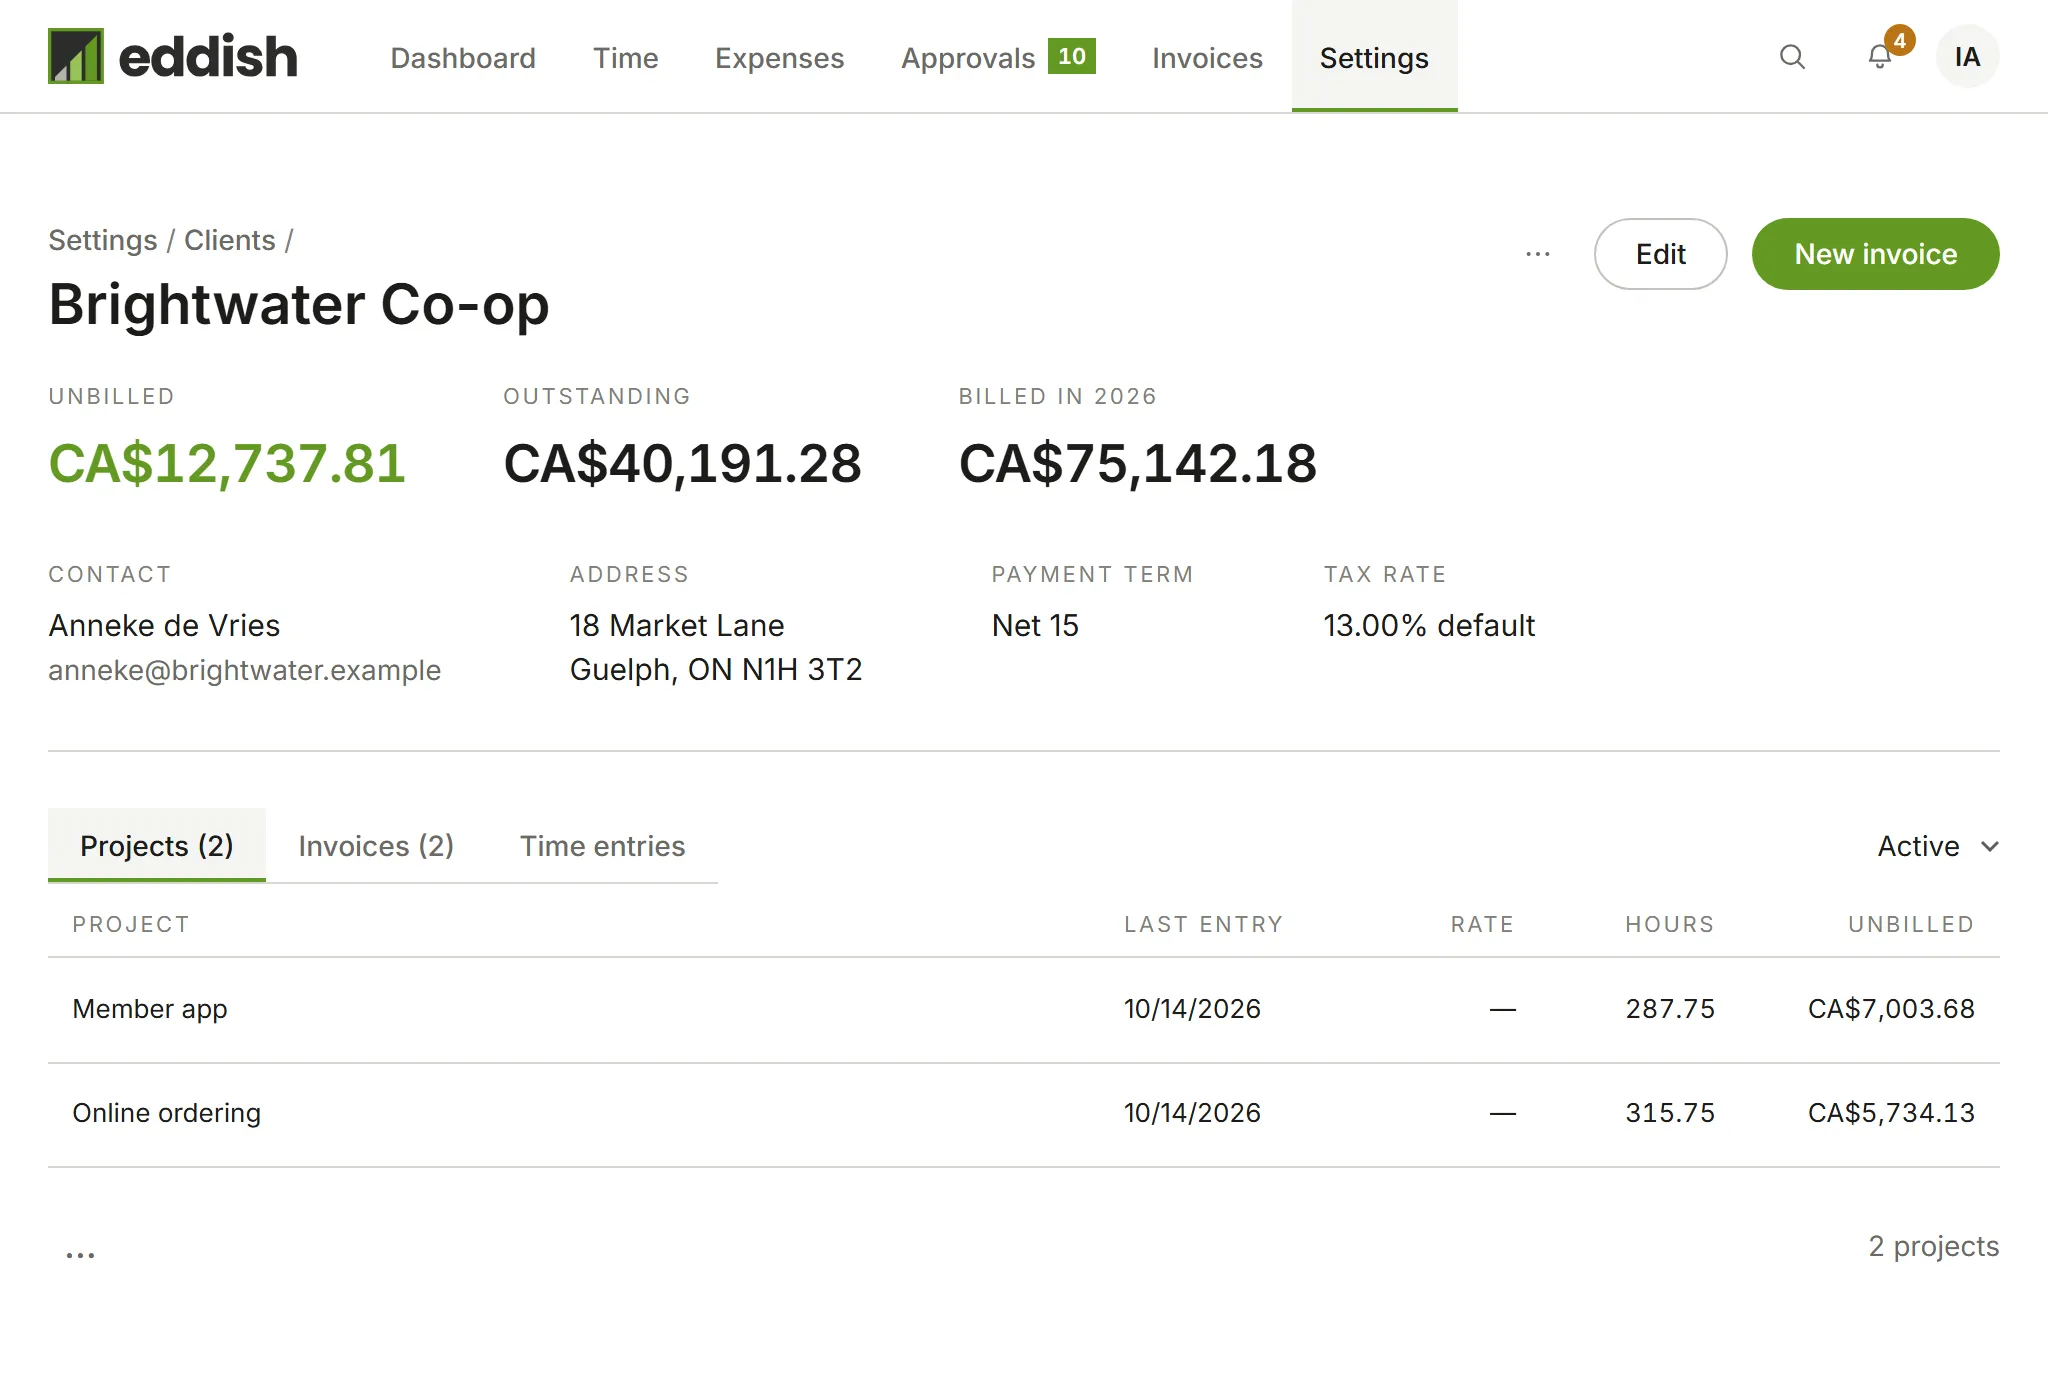Click the 2 projects count text

click(x=1934, y=1246)
